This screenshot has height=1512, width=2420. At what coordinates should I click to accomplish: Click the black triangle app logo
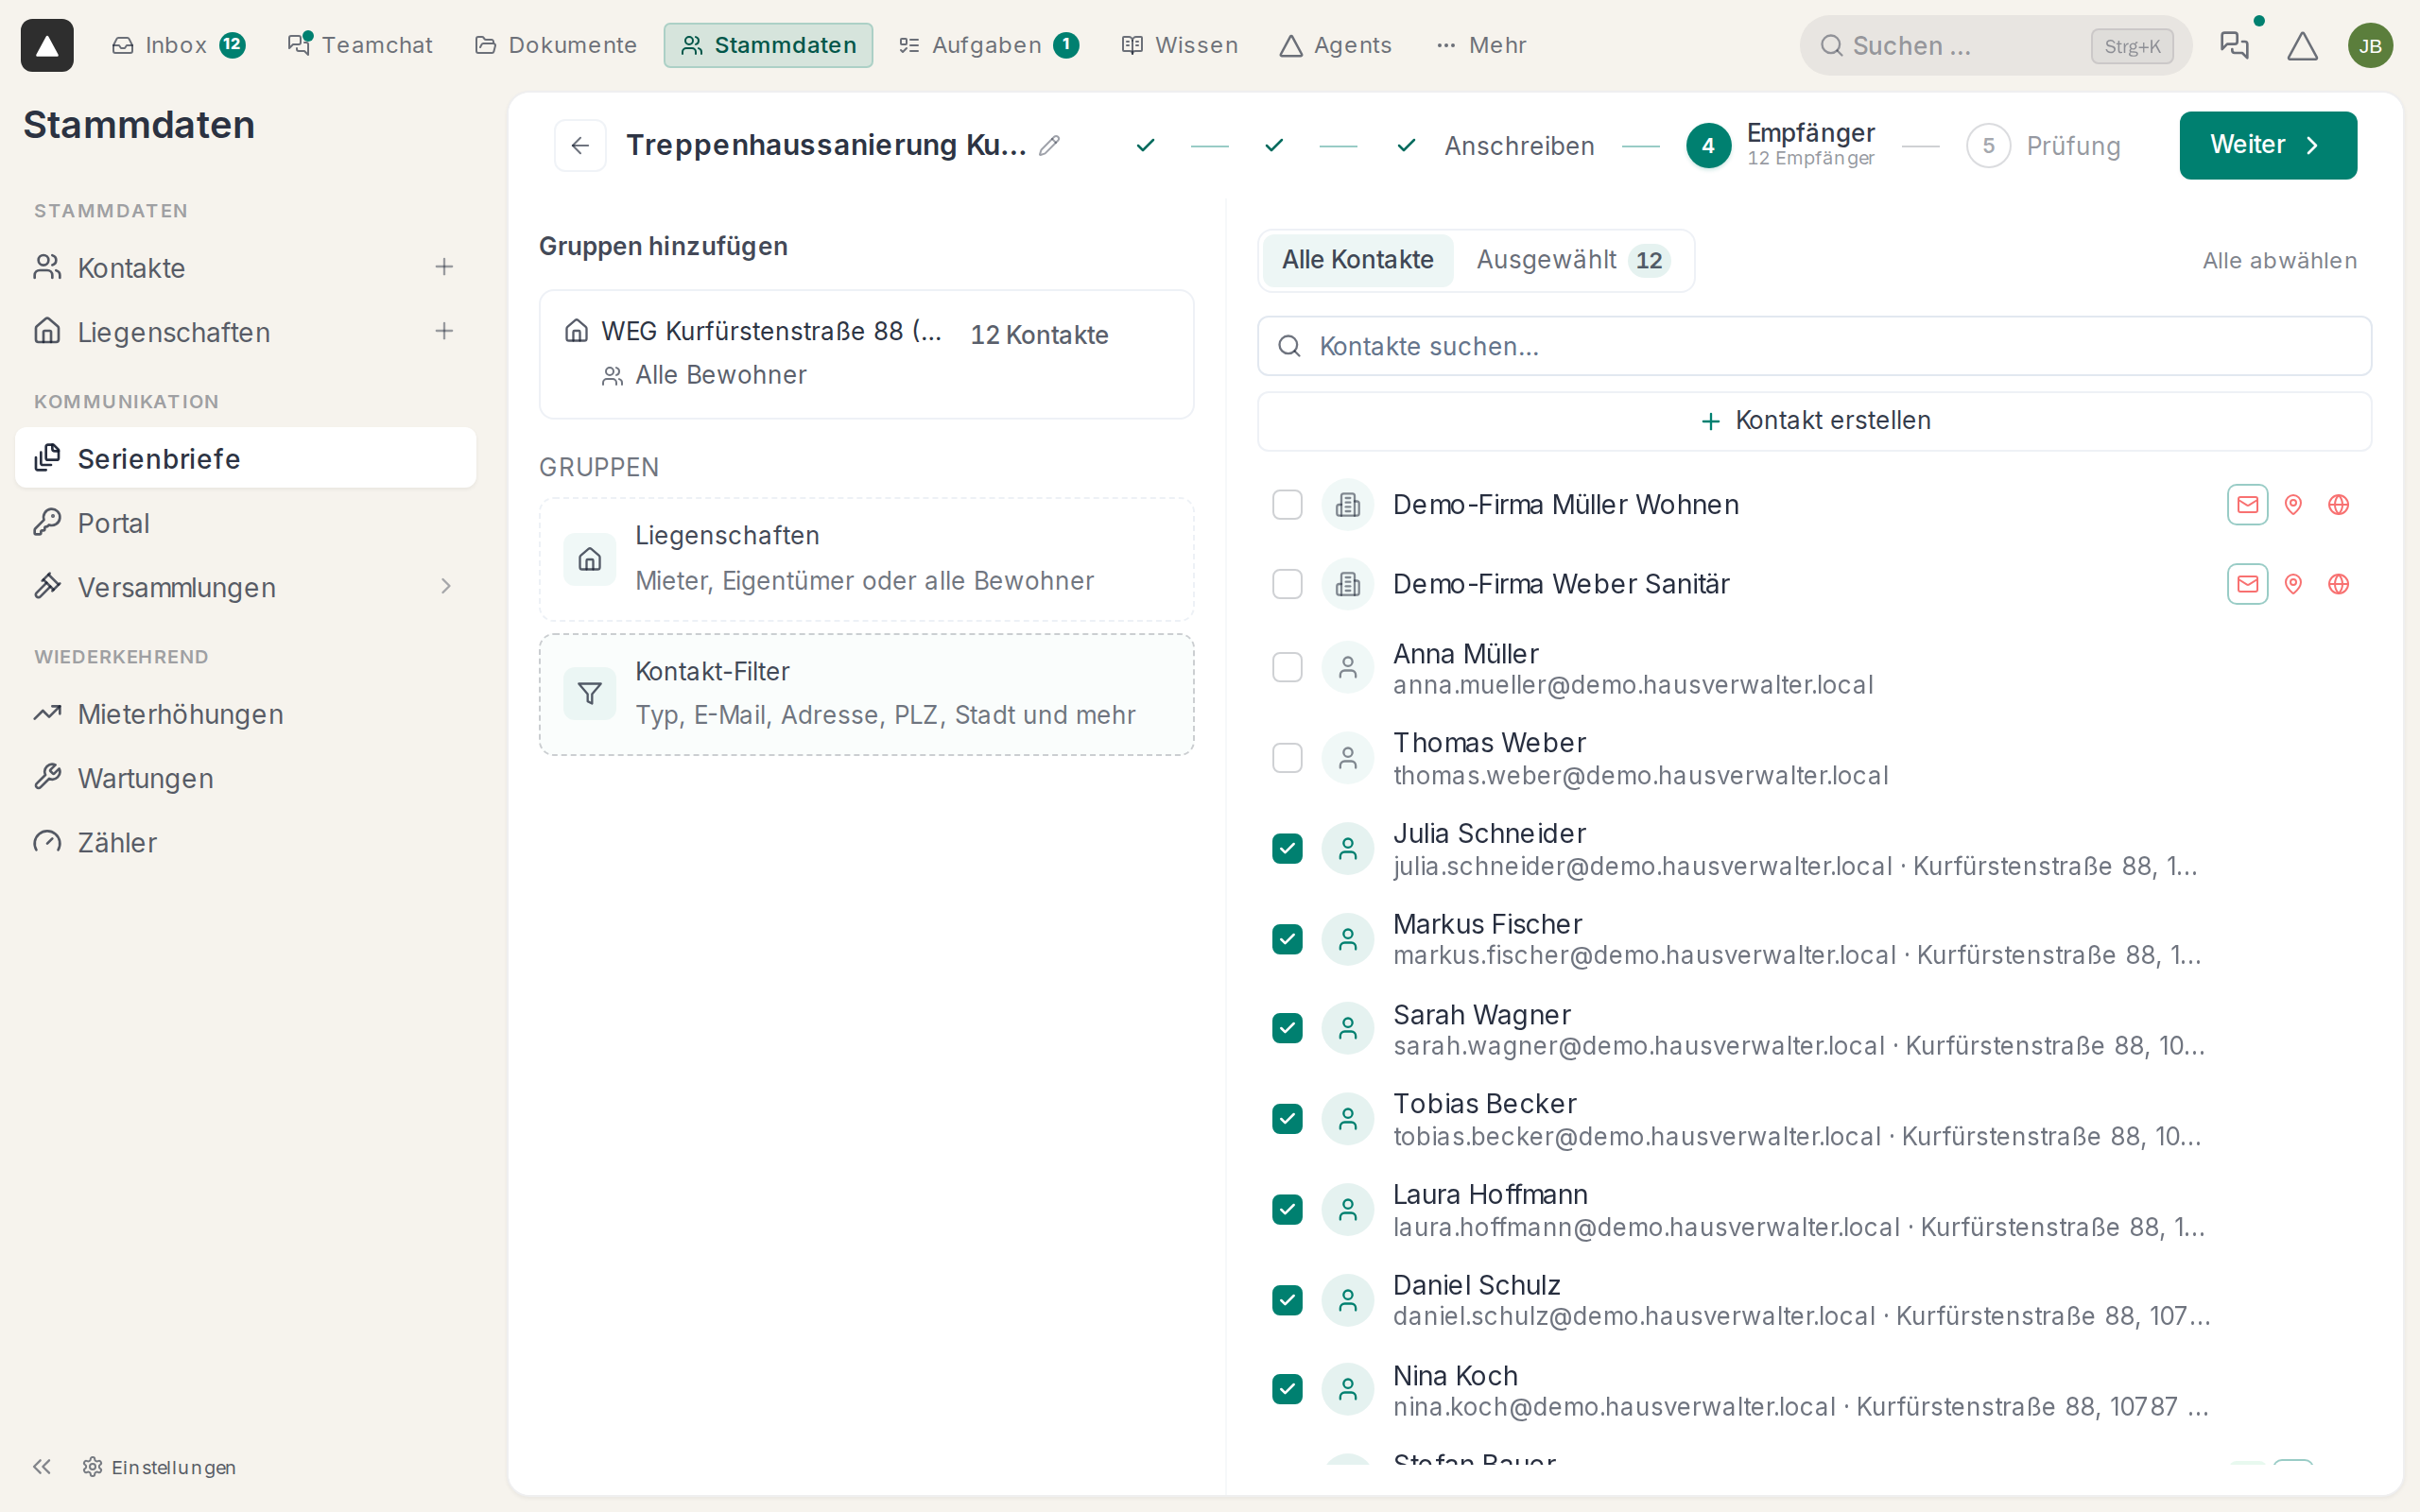[47, 45]
